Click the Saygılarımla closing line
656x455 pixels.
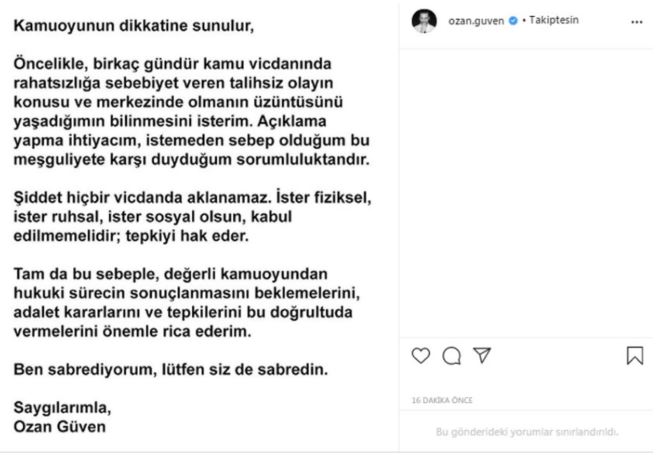(x=62, y=407)
